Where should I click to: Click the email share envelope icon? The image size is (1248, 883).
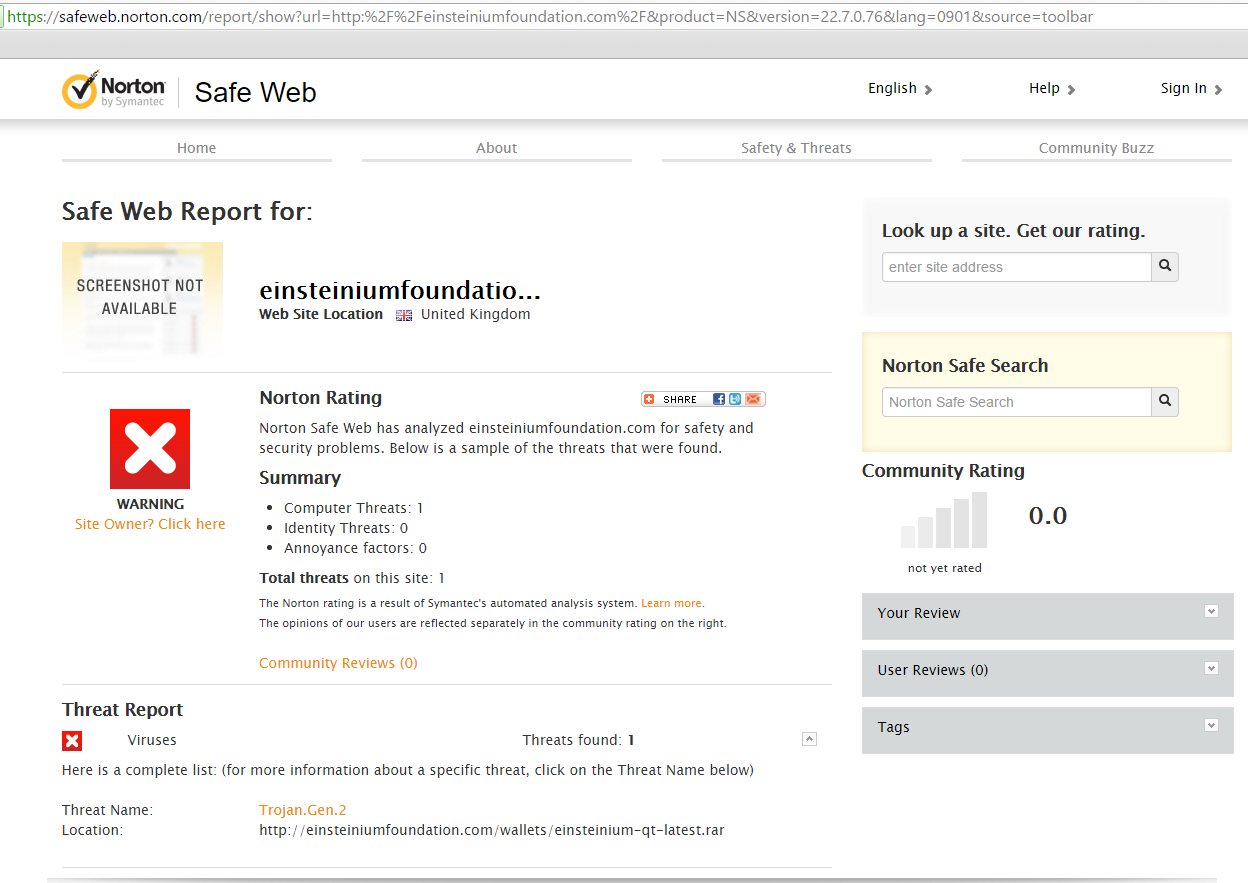point(753,399)
